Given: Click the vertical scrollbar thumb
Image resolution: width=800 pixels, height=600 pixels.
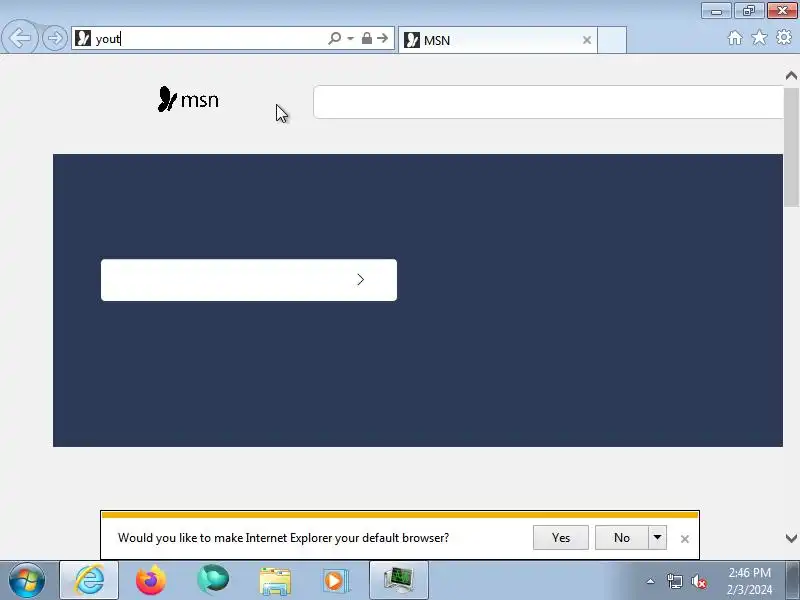Looking at the screenshot, I should [x=791, y=147].
